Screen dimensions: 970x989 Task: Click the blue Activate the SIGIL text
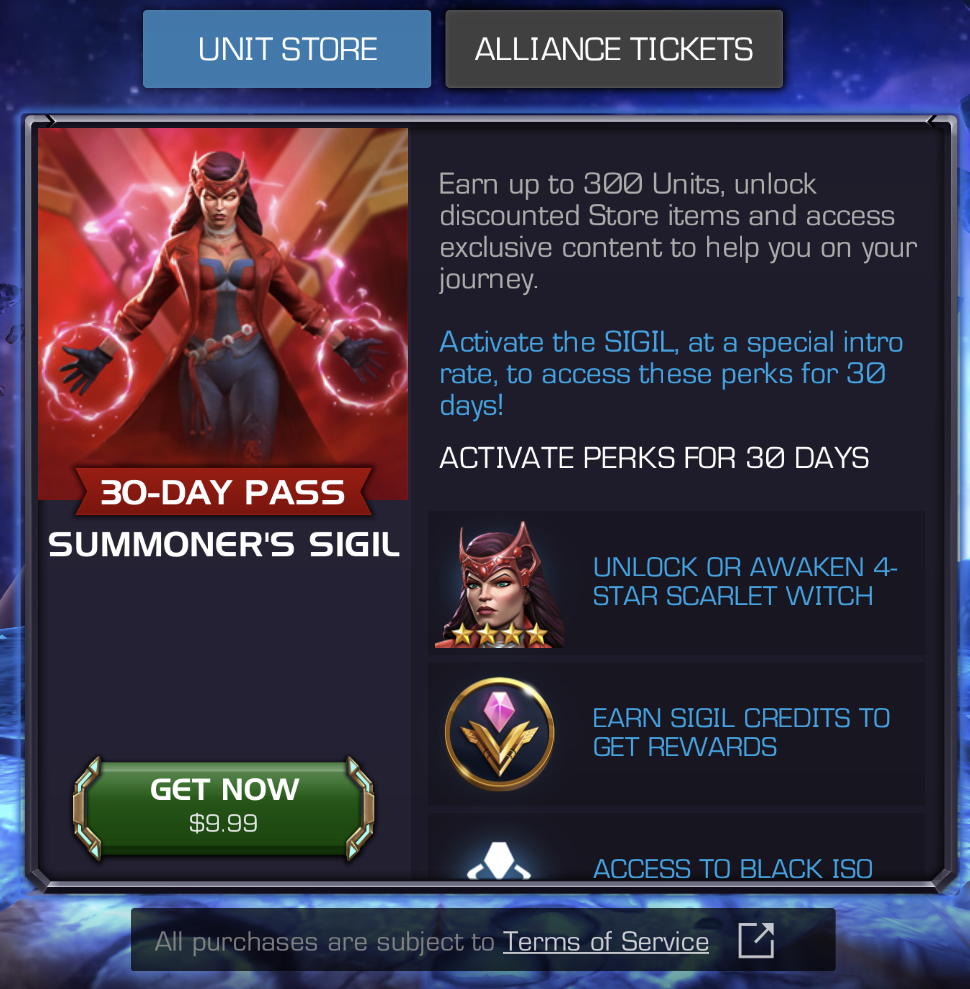point(671,373)
